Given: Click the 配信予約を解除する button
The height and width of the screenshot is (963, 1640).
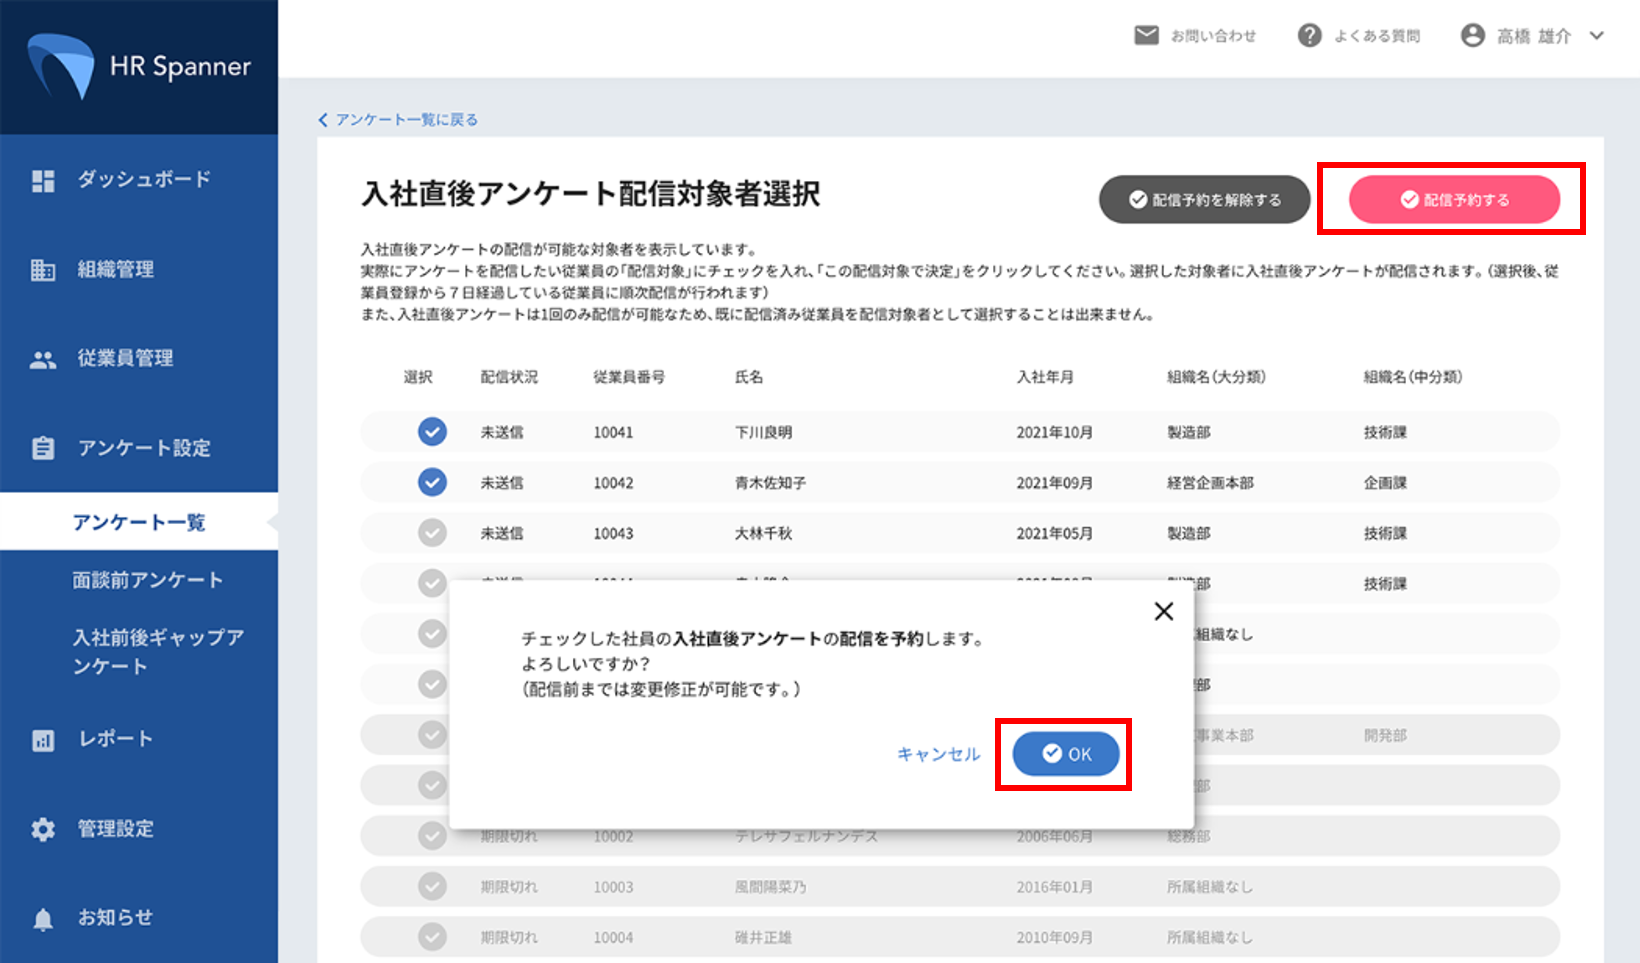Looking at the screenshot, I should click(x=1204, y=200).
